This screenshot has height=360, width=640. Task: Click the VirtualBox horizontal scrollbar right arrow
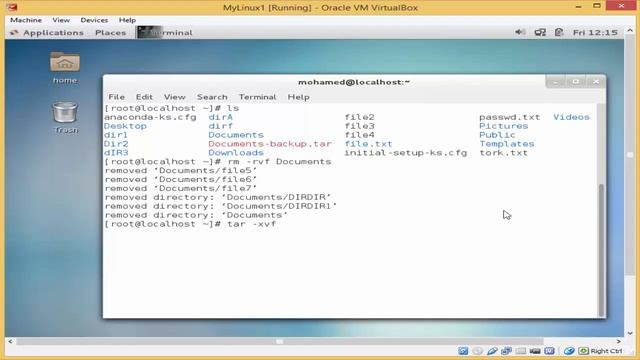click(x=619, y=341)
